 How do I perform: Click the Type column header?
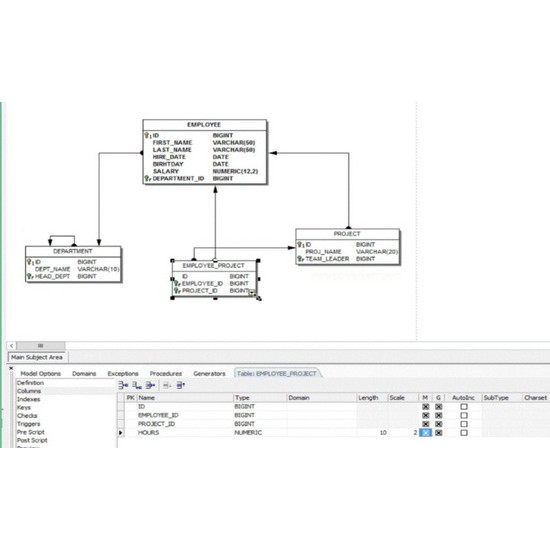pyautogui.click(x=260, y=398)
